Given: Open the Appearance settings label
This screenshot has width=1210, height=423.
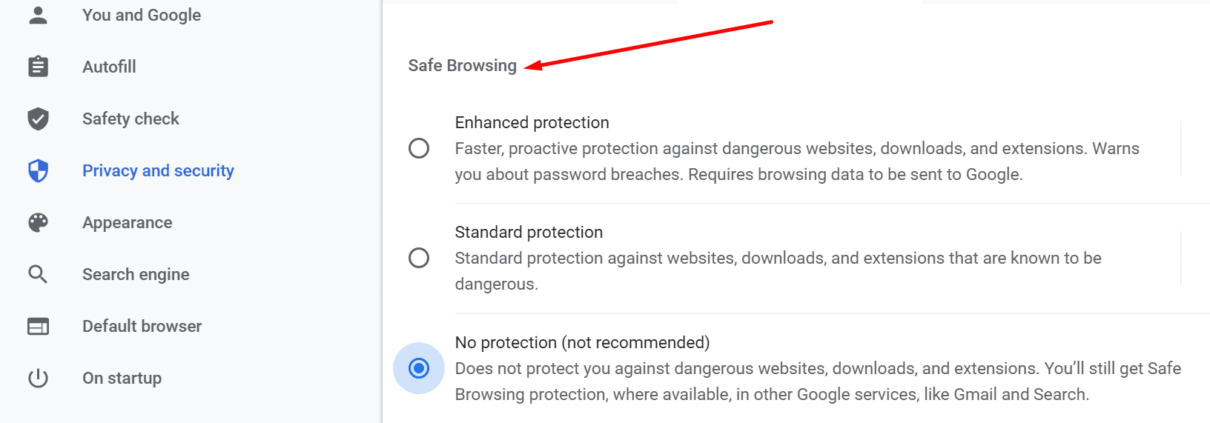Looking at the screenshot, I should pos(127,222).
